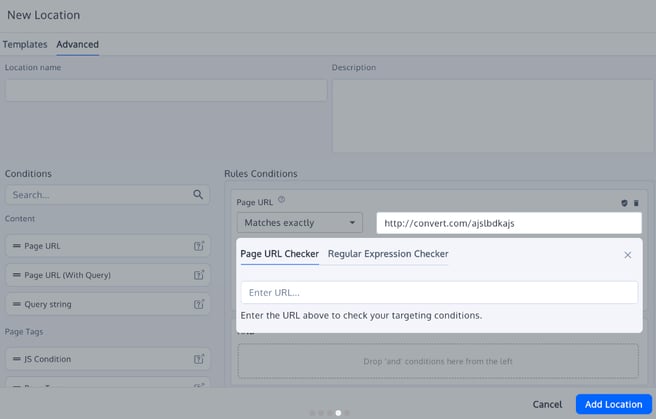Select the Query string condition item
Screen dimensions: 656x419
(x=108, y=304)
